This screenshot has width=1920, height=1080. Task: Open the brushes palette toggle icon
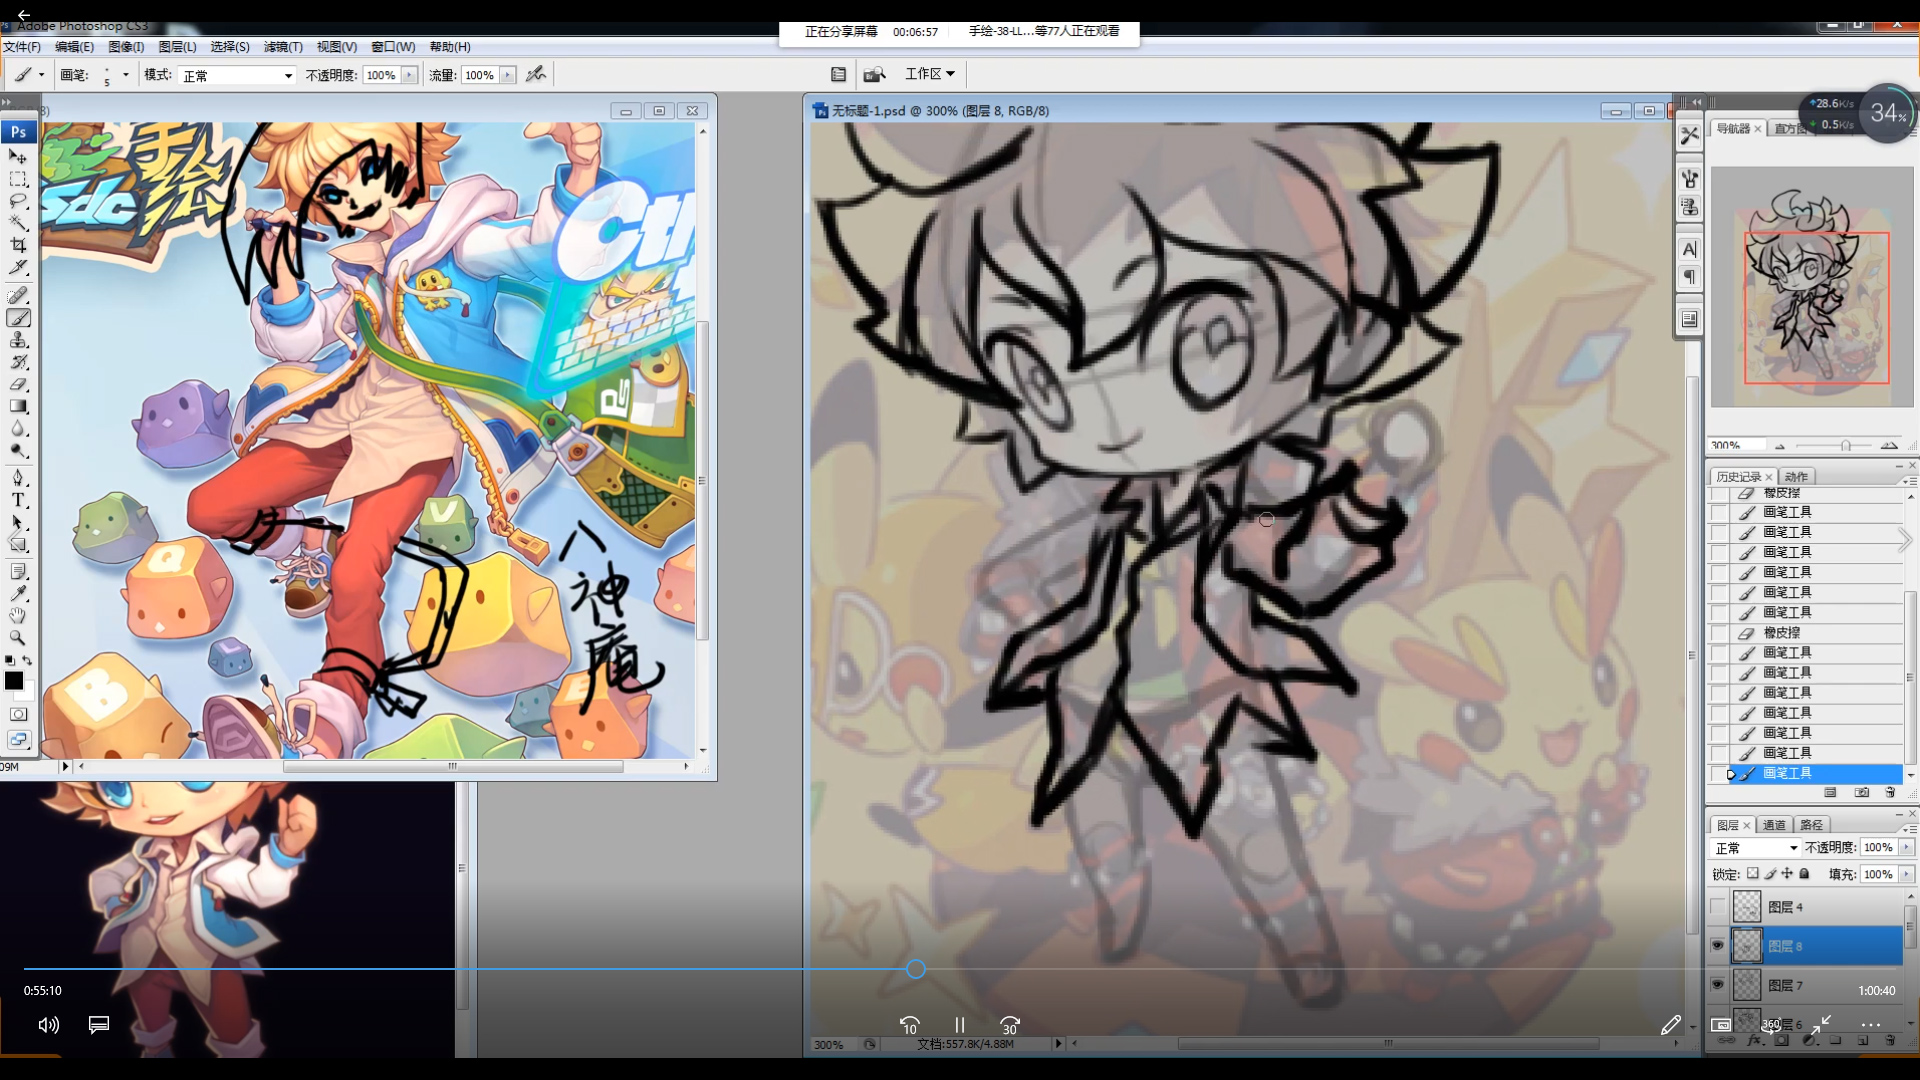tap(838, 74)
